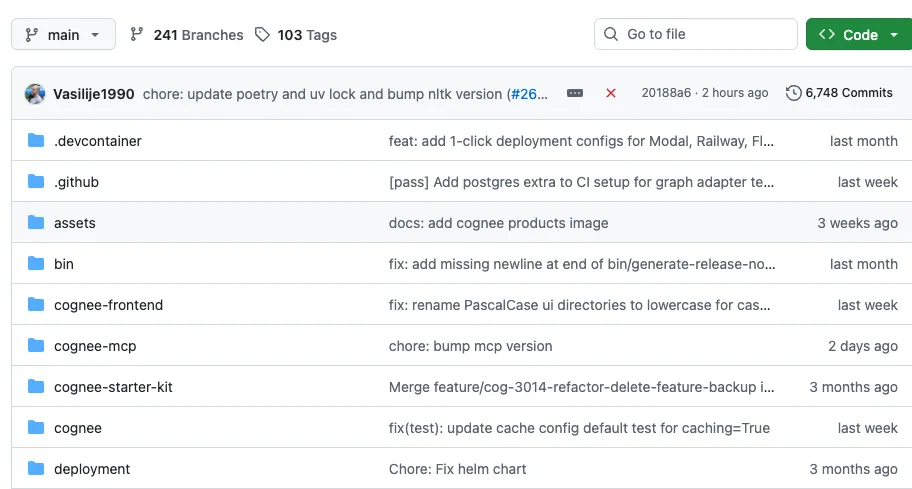Expand the commit message ellipsis icon
This screenshot has height=489, width=912.
[575, 93]
